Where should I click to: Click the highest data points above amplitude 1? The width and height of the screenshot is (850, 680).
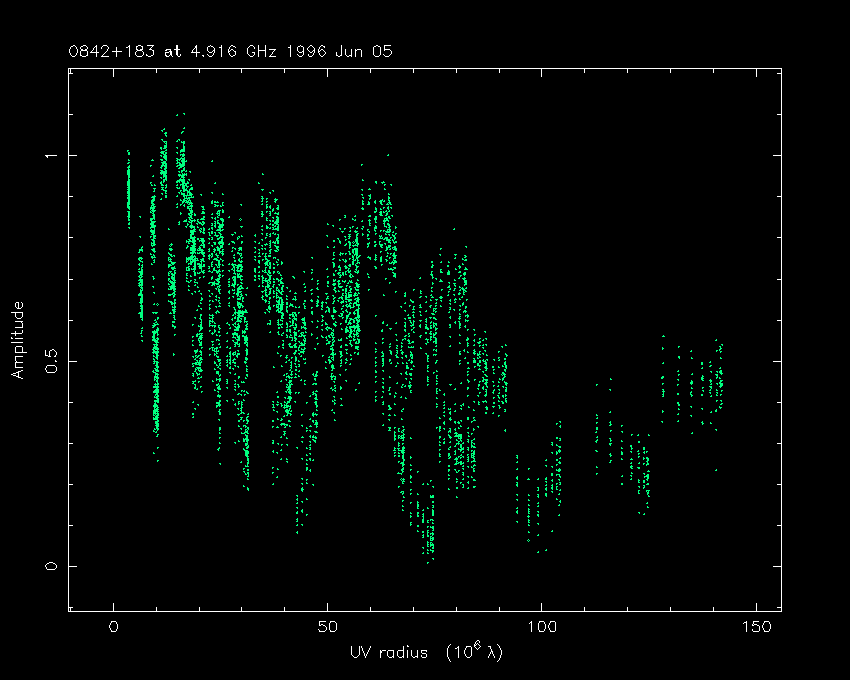click(180, 125)
